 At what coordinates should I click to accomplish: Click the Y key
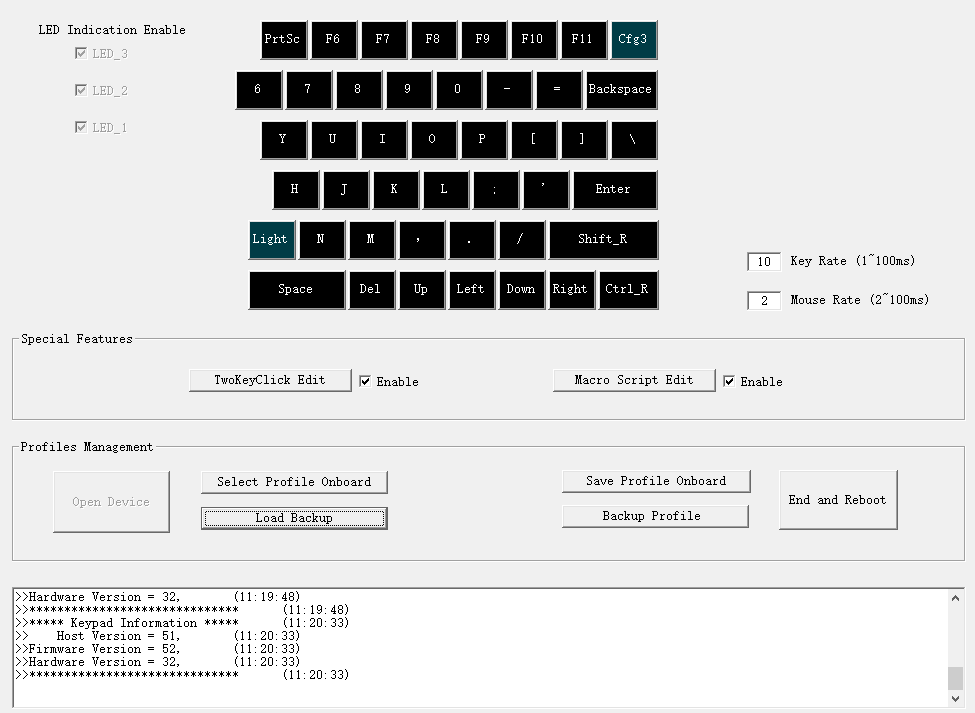pyautogui.click(x=284, y=140)
